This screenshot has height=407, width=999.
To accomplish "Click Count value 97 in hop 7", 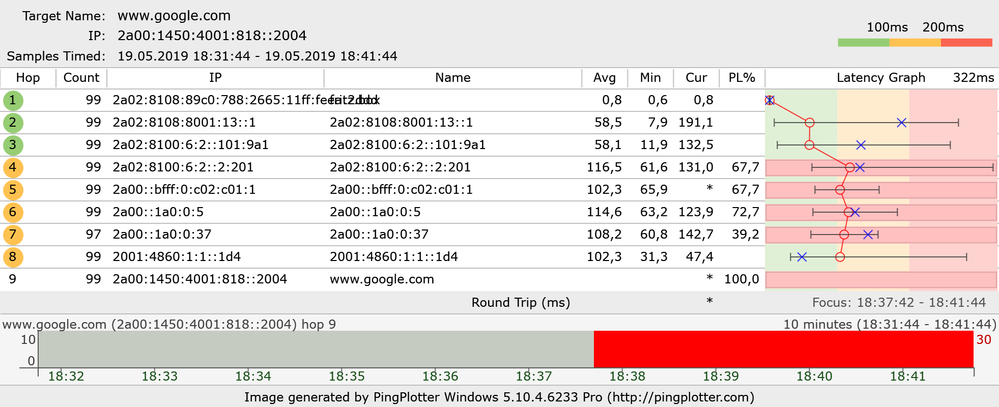I will coord(92,234).
